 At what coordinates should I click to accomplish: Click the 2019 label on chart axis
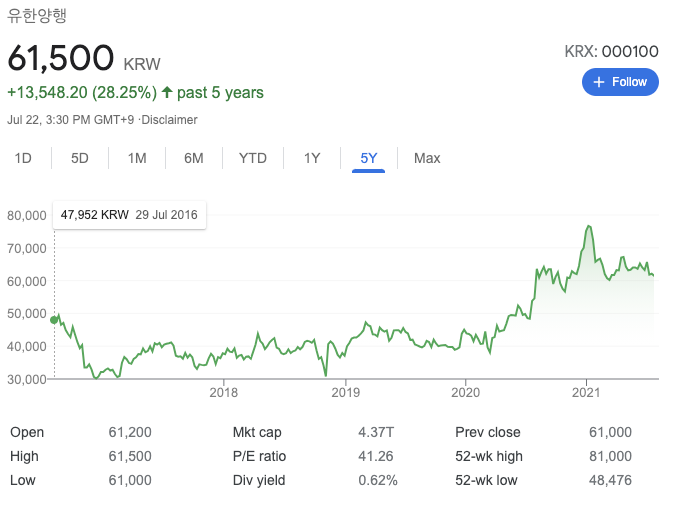(346, 393)
